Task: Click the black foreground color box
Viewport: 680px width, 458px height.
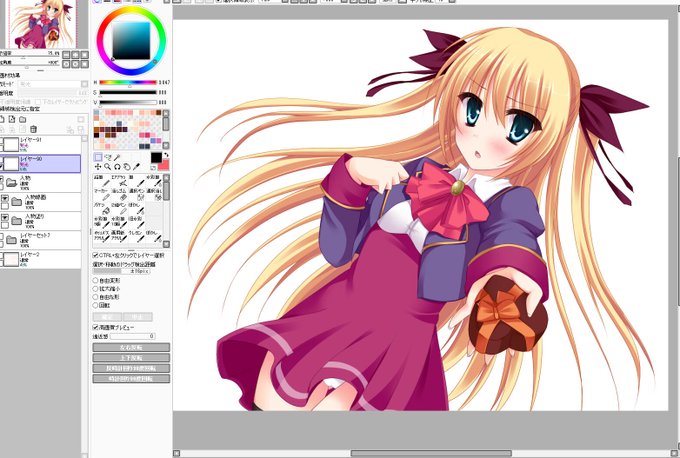Action: pos(156,157)
